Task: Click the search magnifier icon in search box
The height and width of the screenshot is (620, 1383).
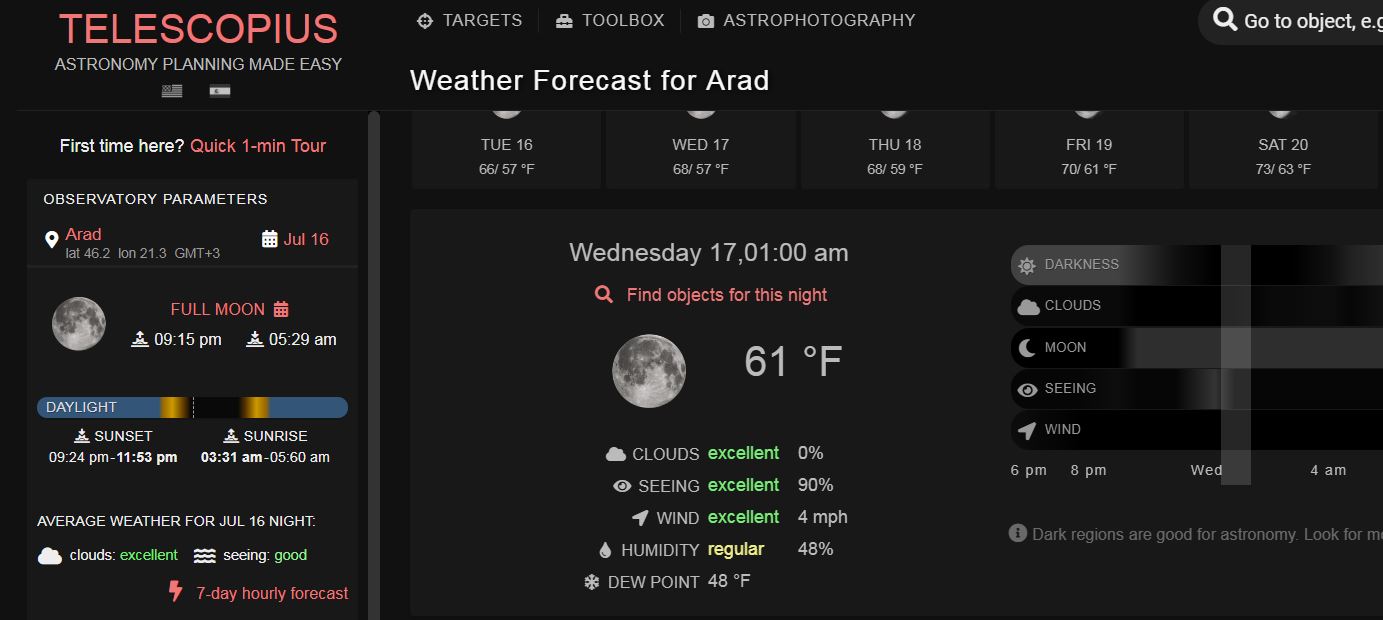Action: point(1224,19)
